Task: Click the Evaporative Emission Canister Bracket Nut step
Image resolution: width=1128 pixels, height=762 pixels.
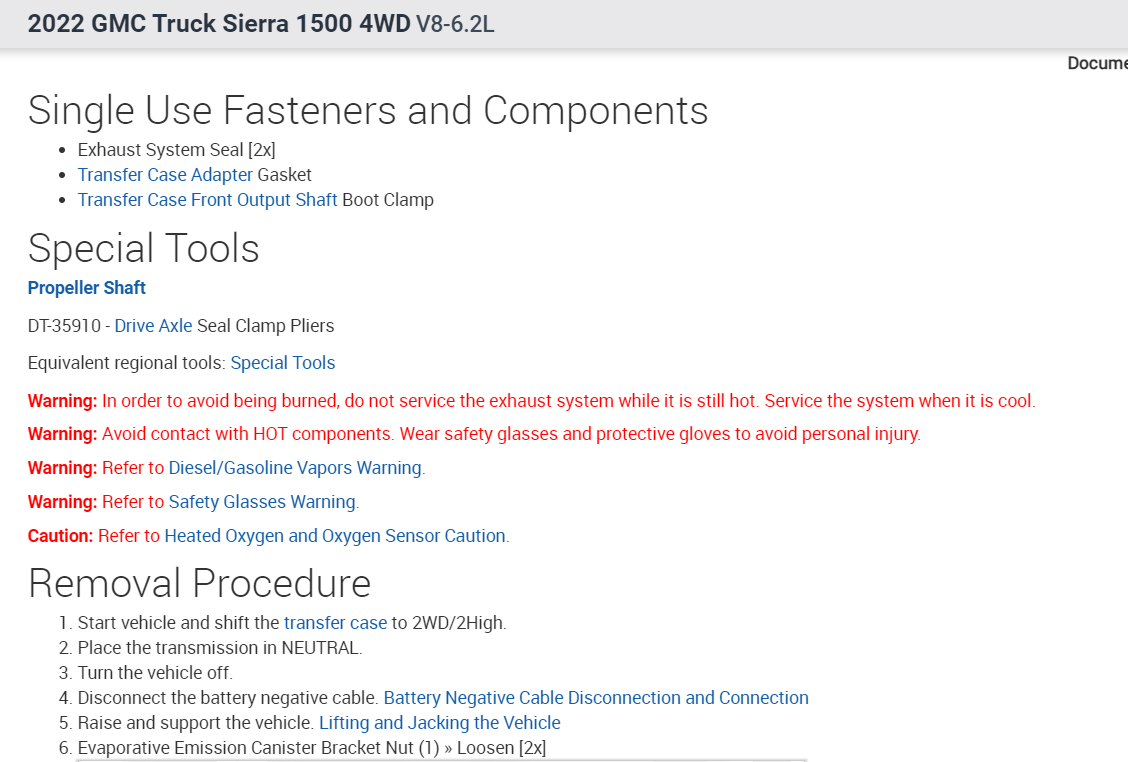Action: [311, 748]
